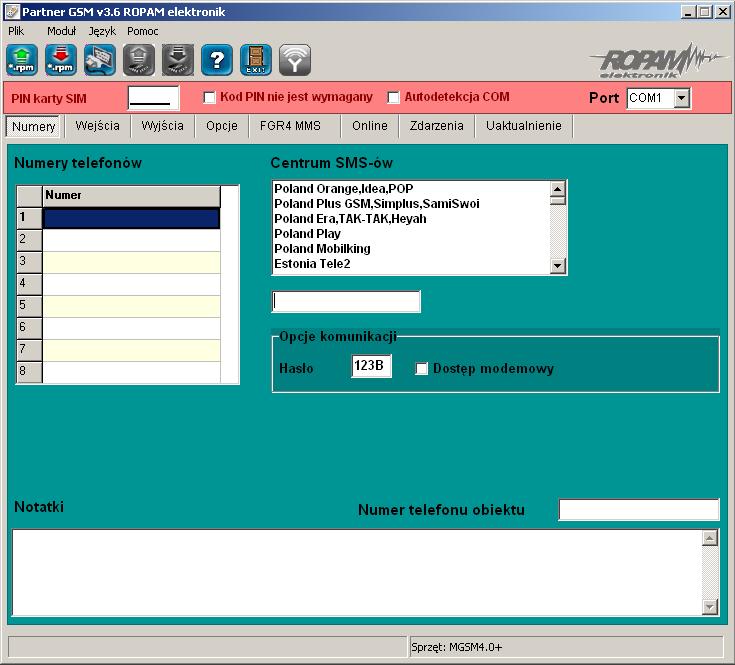Click the 'Sprzęt: MGSM4.0+' status bar text
The width and height of the screenshot is (735, 665).
coord(456,648)
